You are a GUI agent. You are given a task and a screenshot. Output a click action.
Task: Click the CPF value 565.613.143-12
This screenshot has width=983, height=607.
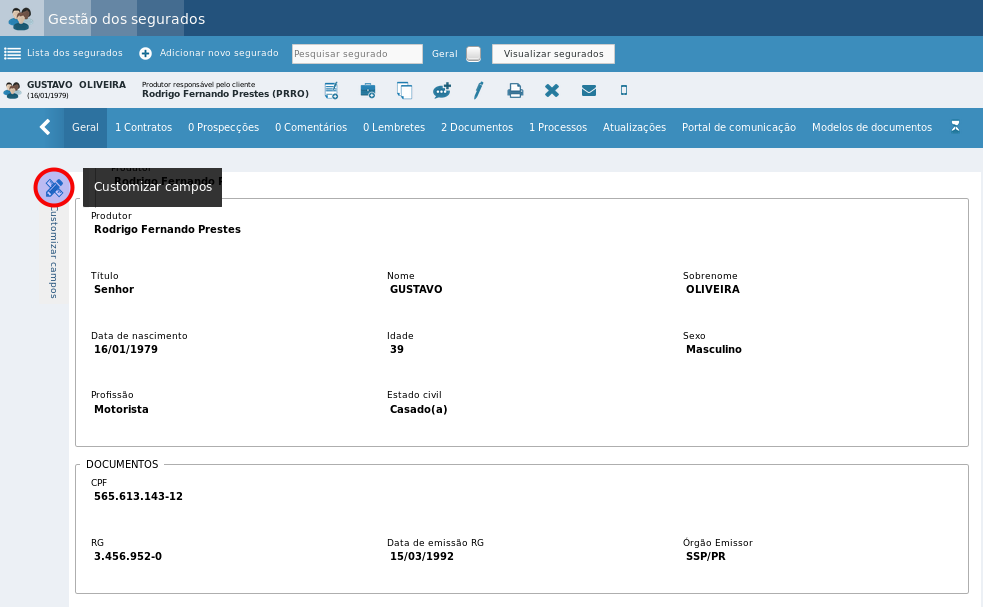click(x=139, y=496)
